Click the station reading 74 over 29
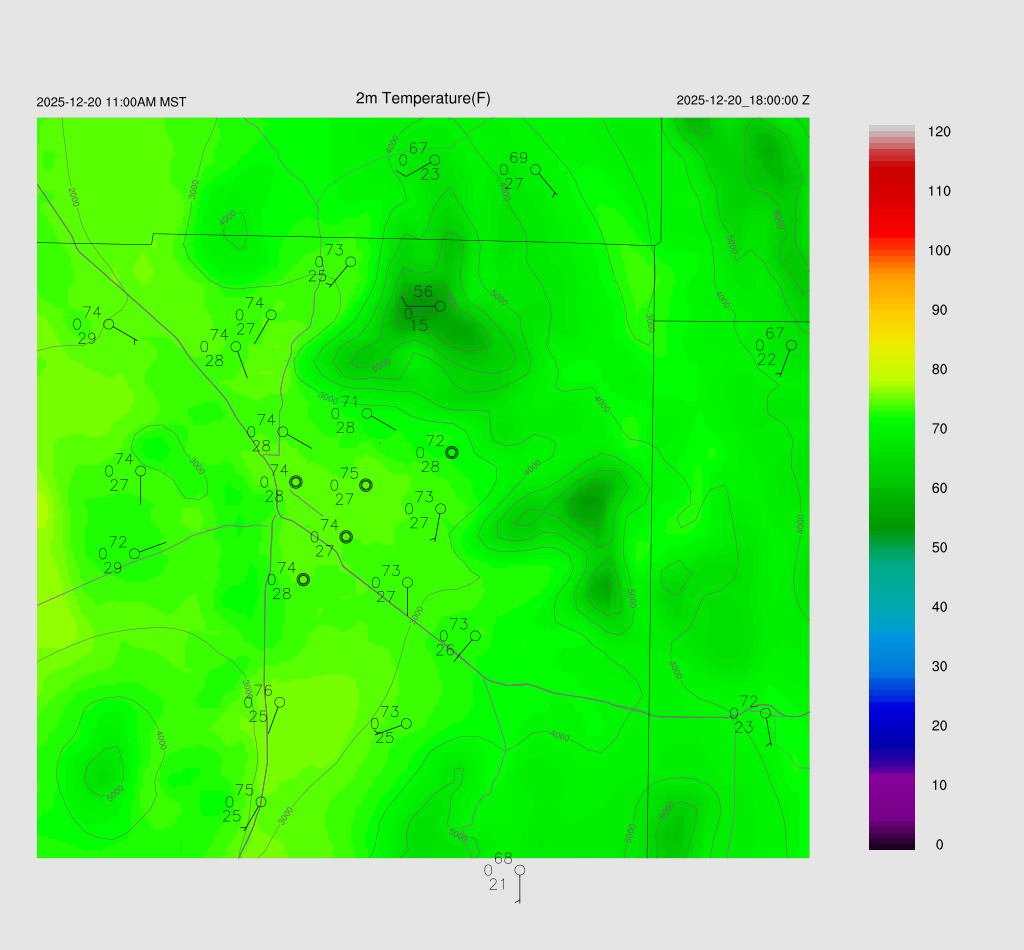The height and width of the screenshot is (950, 1024). (x=109, y=324)
